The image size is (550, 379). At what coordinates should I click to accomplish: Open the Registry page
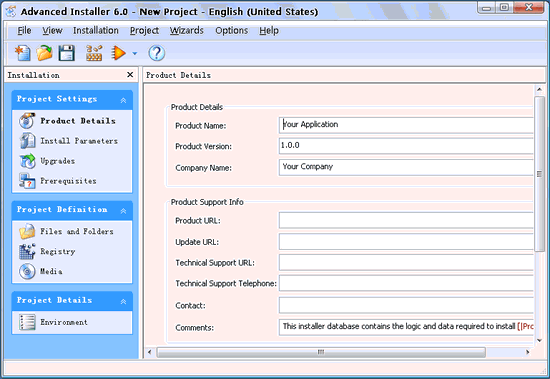58,251
